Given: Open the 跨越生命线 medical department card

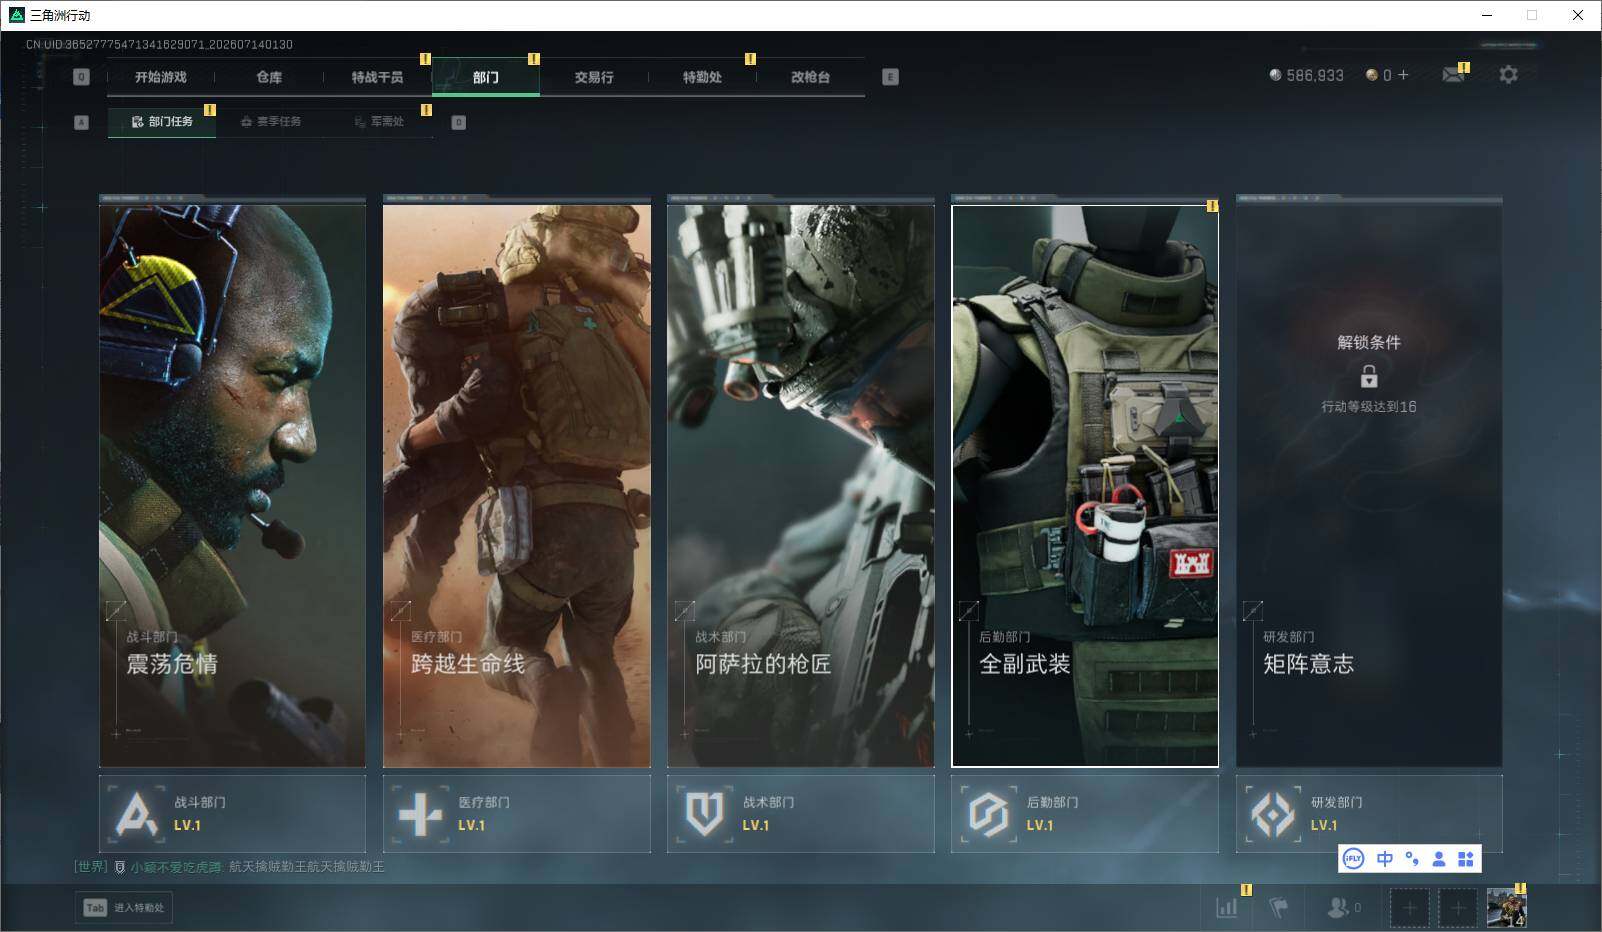Looking at the screenshot, I should 517,486.
